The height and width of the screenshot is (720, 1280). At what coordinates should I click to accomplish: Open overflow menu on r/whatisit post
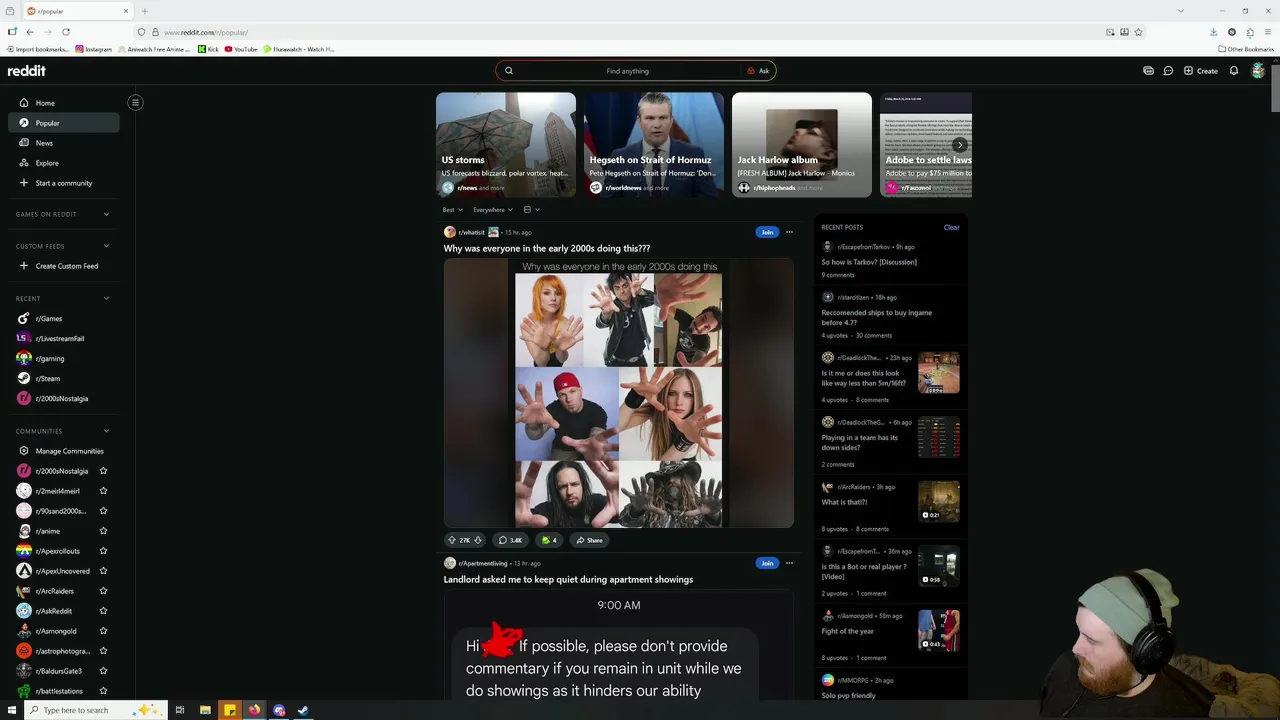tap(789, 232)
